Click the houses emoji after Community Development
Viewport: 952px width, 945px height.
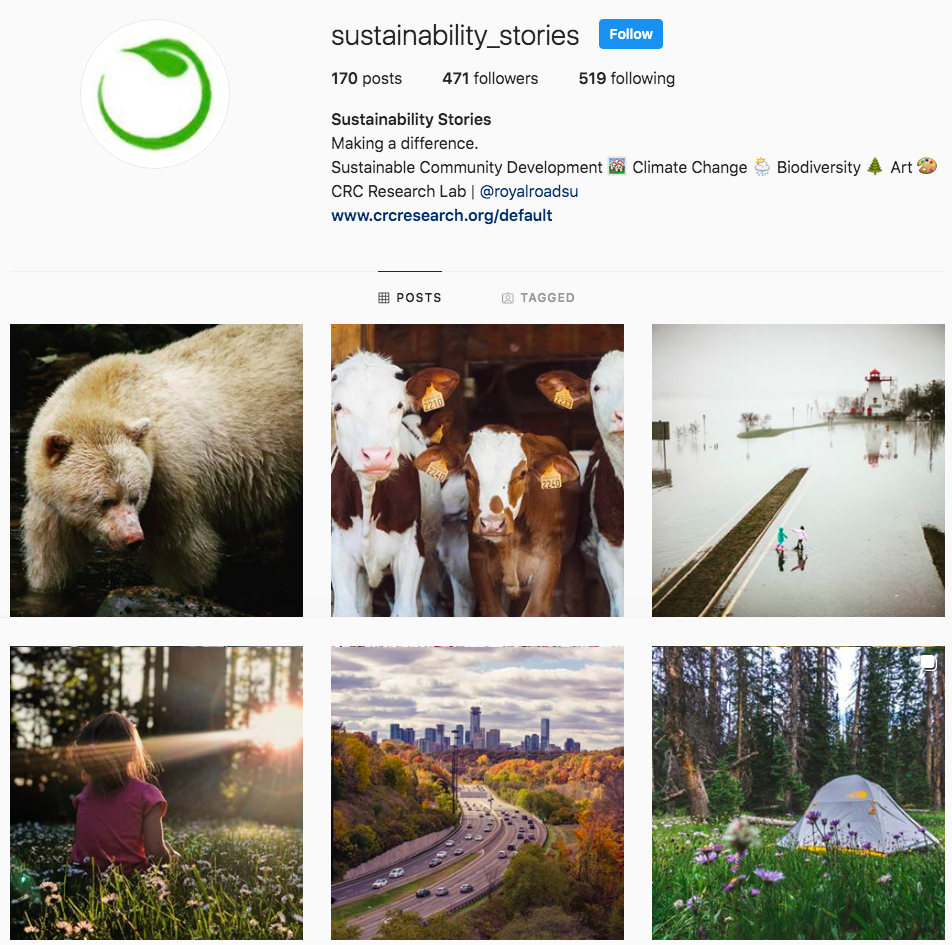[x=617, y=166]
